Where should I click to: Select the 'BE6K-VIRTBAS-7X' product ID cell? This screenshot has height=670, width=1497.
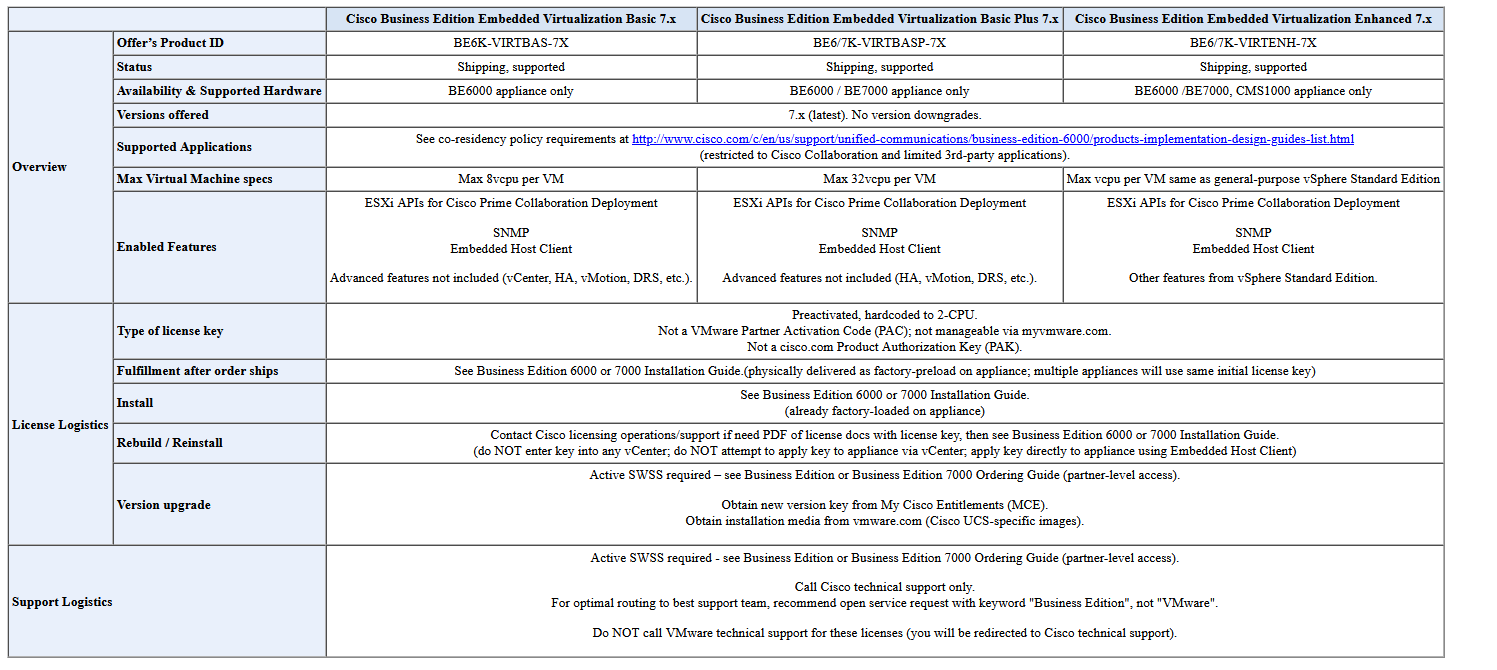[x=511, y=43]
